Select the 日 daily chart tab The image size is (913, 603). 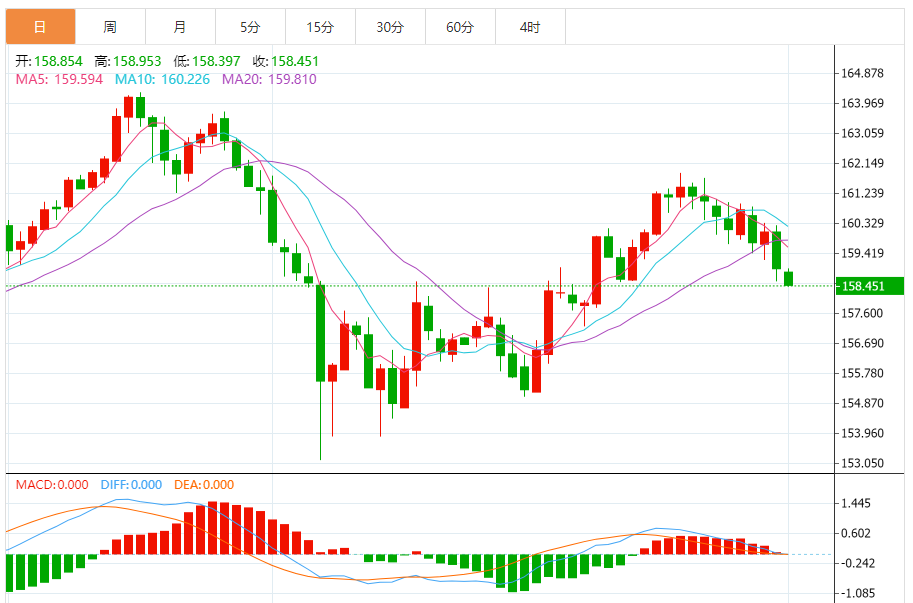tap(40, 27)
